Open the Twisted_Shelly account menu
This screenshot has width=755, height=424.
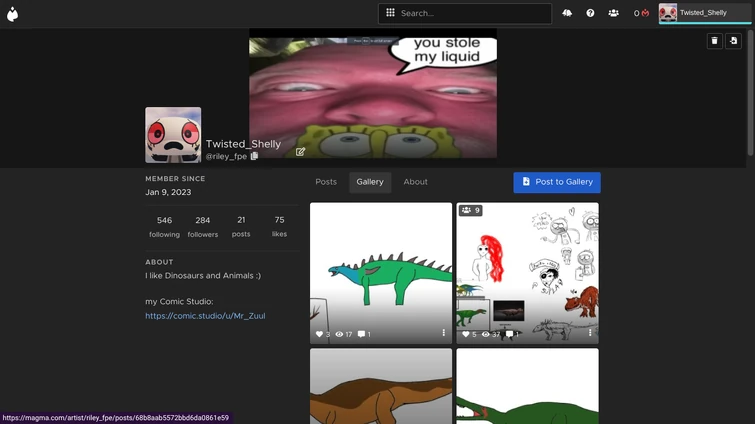coord(704,13)
